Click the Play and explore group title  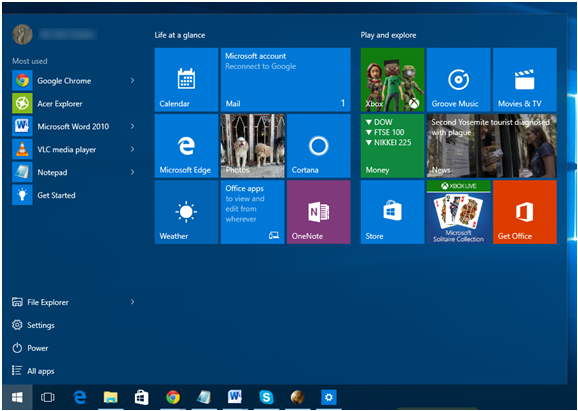point(389,35)
